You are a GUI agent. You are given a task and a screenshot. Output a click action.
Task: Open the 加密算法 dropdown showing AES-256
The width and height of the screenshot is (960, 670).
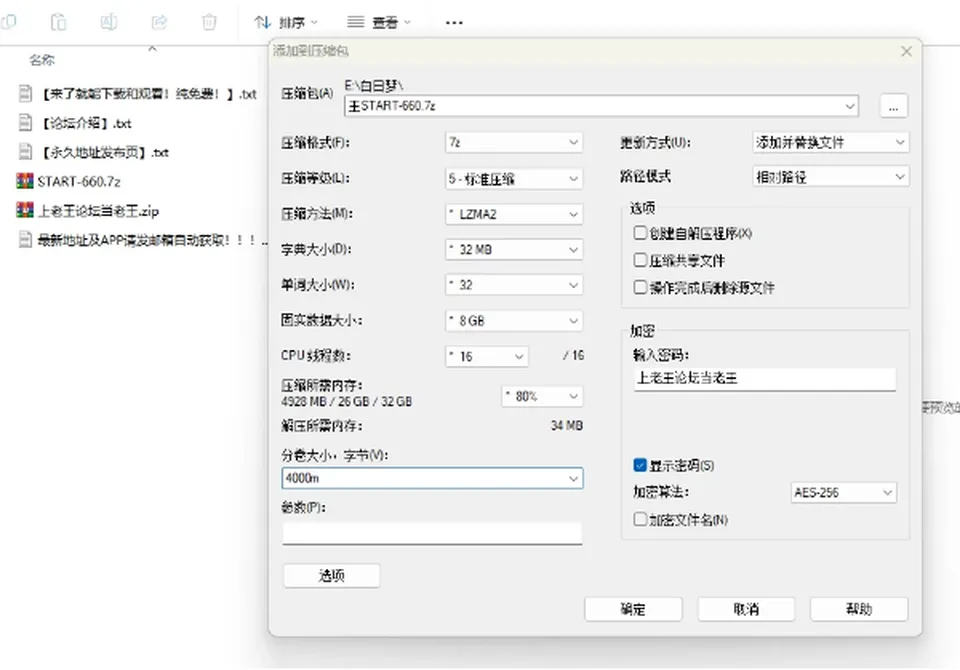coord(843,492)
